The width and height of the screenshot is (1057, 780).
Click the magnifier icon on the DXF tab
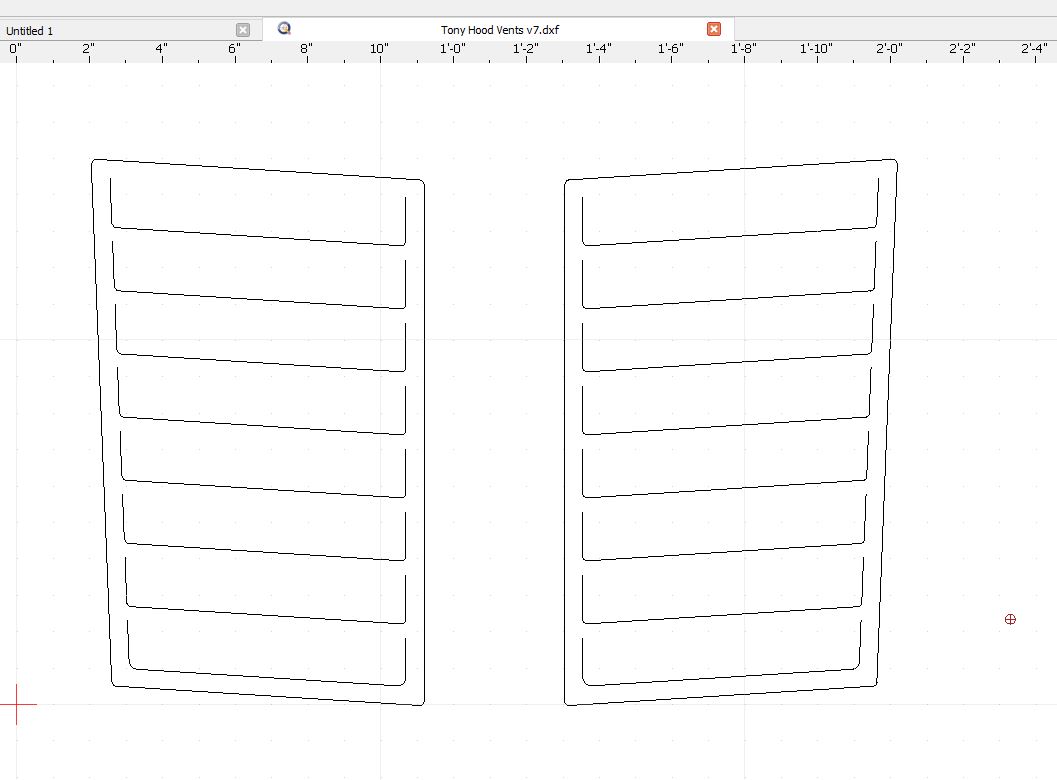[x=284, y=29]
